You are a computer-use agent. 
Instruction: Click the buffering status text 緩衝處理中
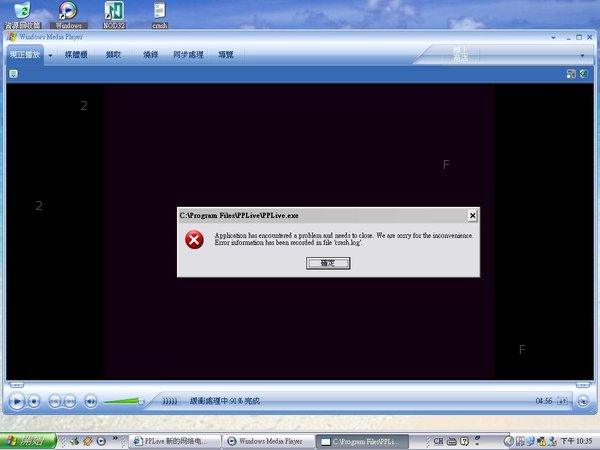225,401
